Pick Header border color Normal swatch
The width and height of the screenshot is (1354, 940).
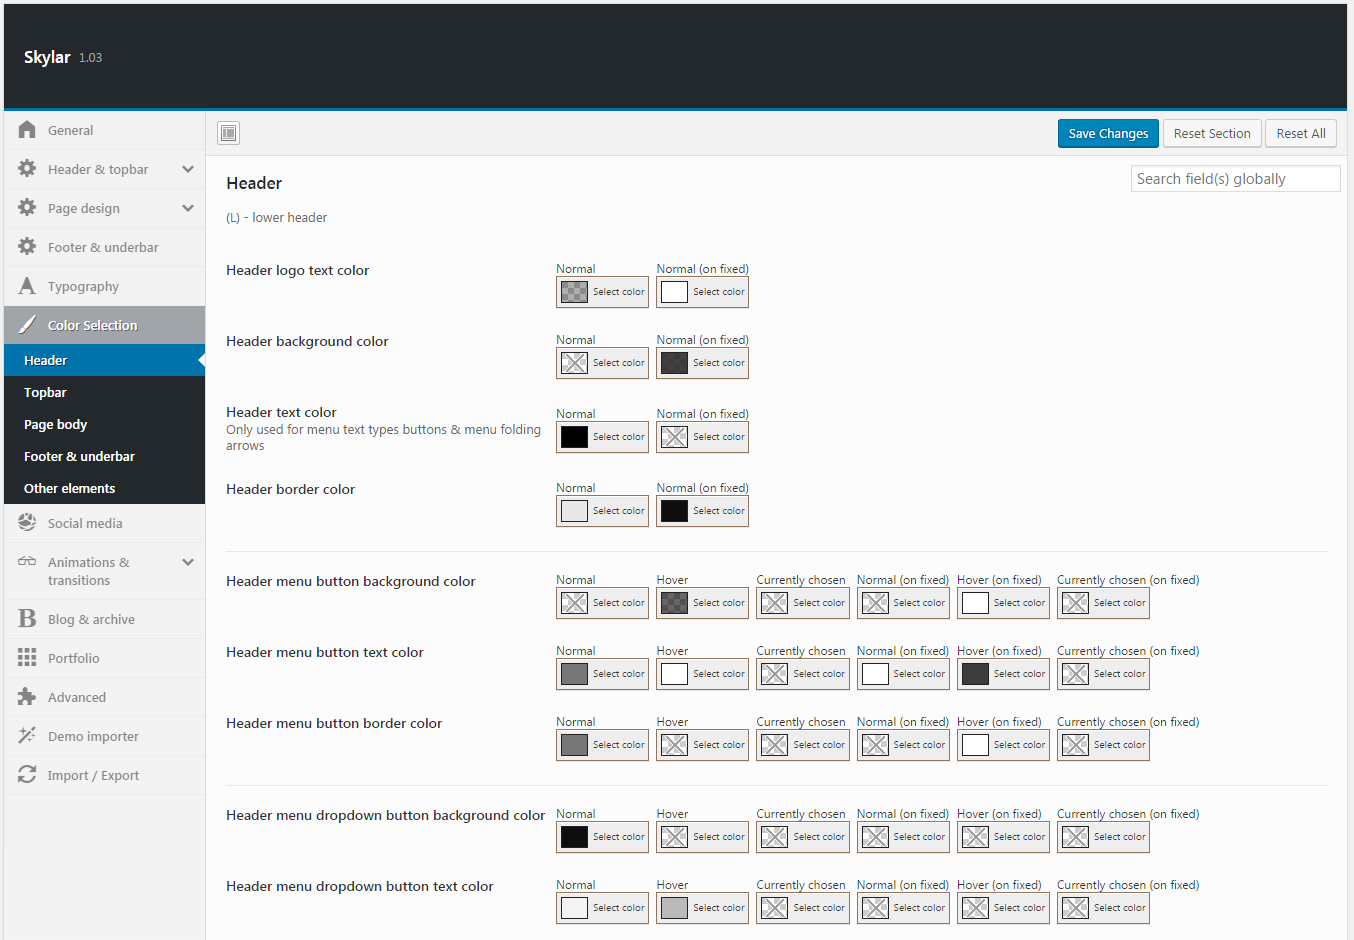click(x=602, y=511)
